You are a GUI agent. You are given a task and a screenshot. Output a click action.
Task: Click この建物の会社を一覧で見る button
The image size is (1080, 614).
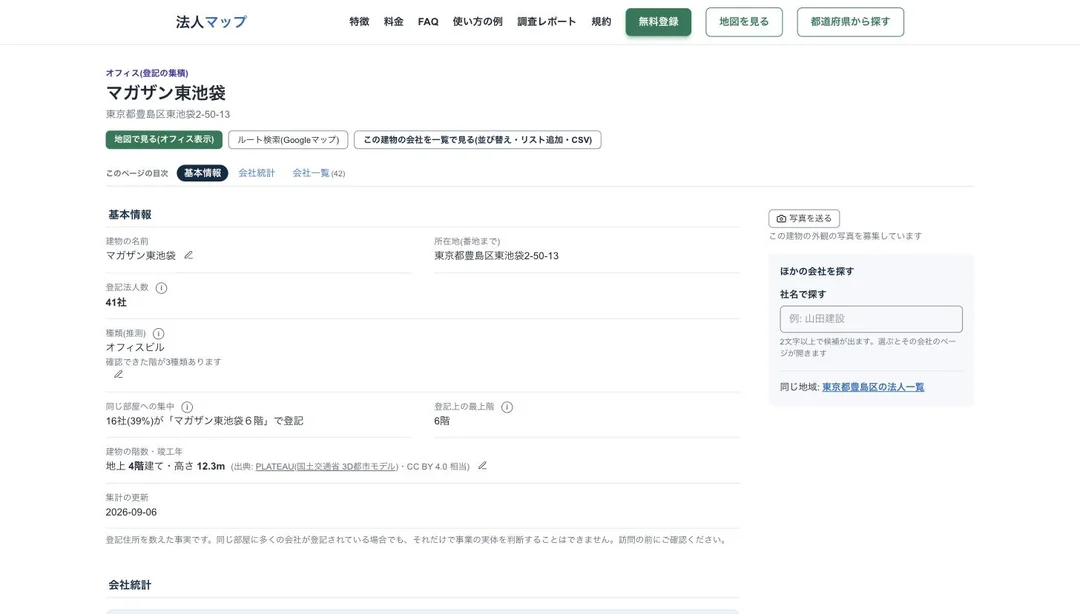pos(477,140)
